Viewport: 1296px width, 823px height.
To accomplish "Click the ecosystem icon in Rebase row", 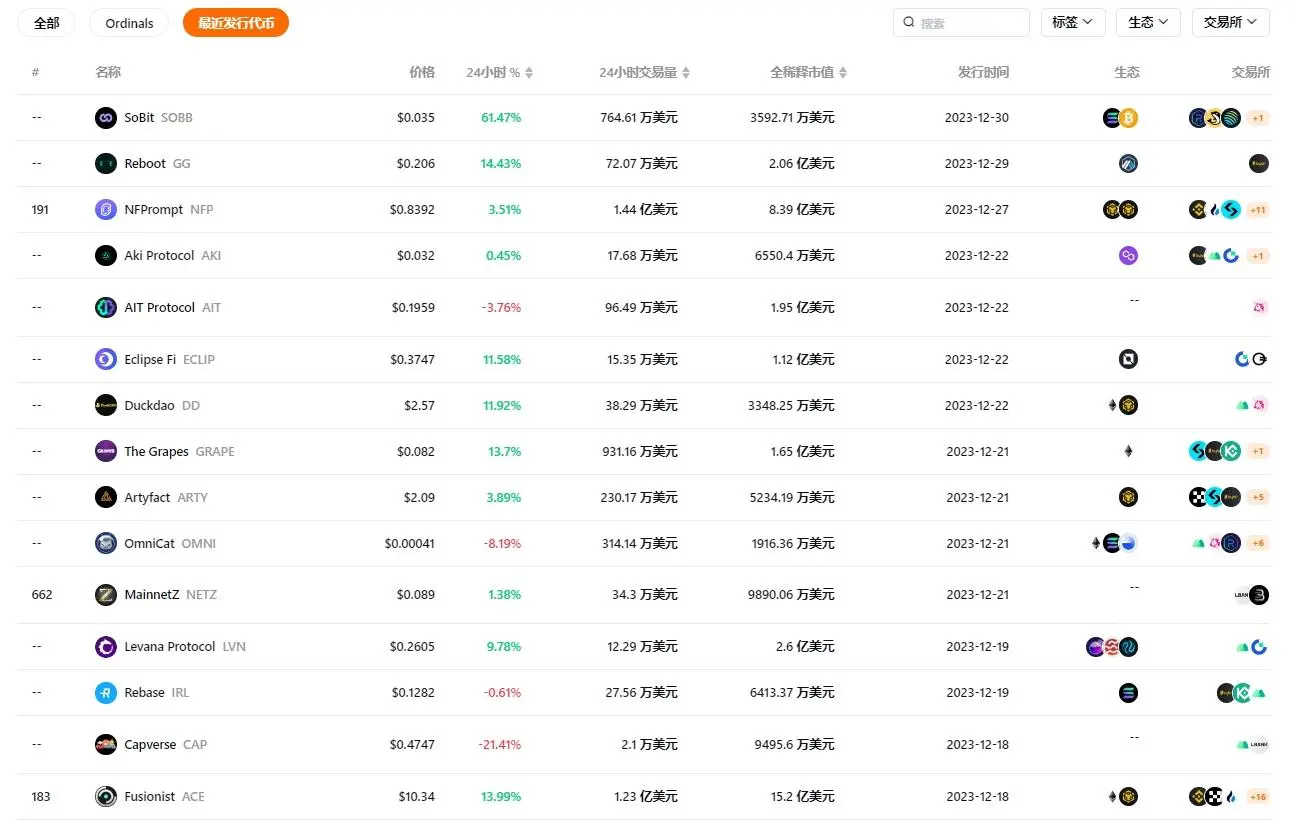I will point(1129,693).
